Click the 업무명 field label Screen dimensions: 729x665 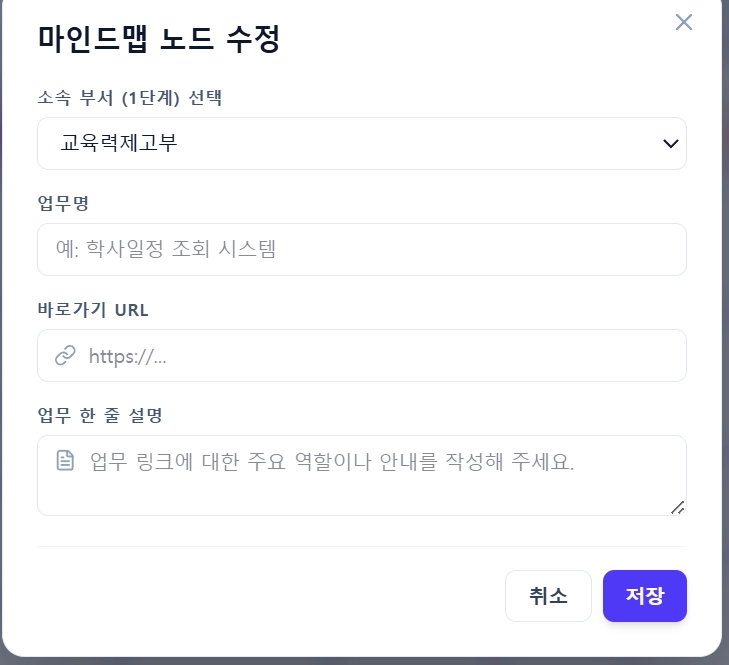point(63,203)
